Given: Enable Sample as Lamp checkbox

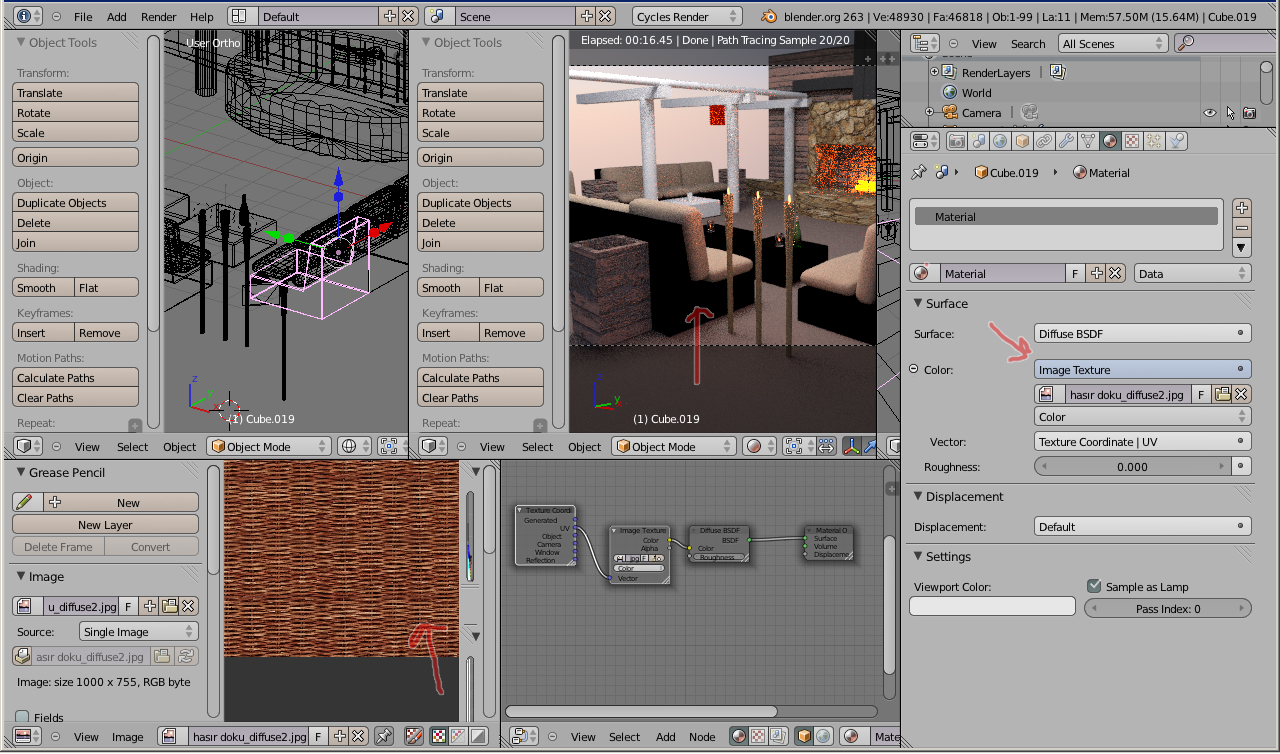Looking at the screenshot, I should point(1094,586).
